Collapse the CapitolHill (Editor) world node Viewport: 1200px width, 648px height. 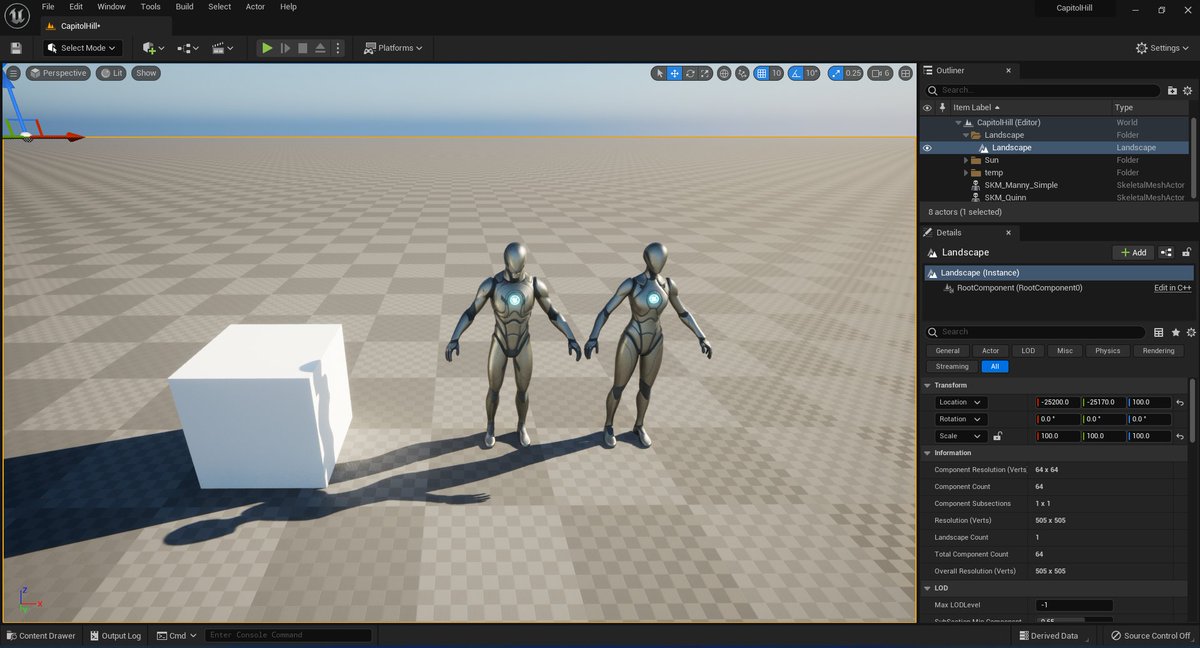click(x=959, y=123)
